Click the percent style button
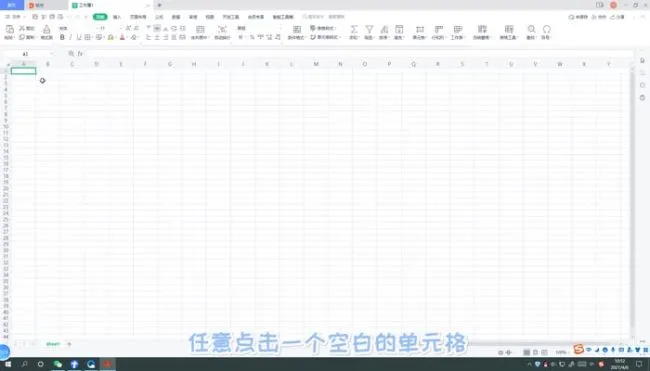650x371 pixels. tap(252, 37)
